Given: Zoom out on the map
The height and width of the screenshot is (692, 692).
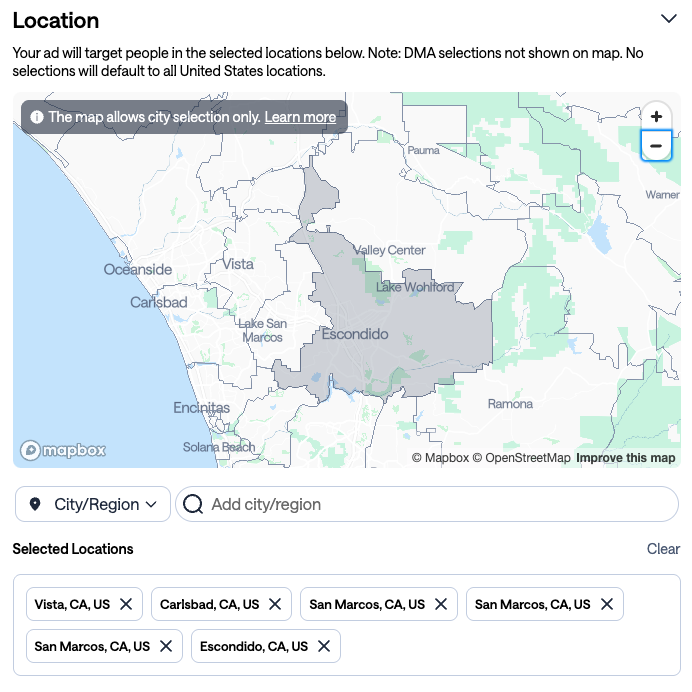Looking at the screenshot, I should (656, 146).
